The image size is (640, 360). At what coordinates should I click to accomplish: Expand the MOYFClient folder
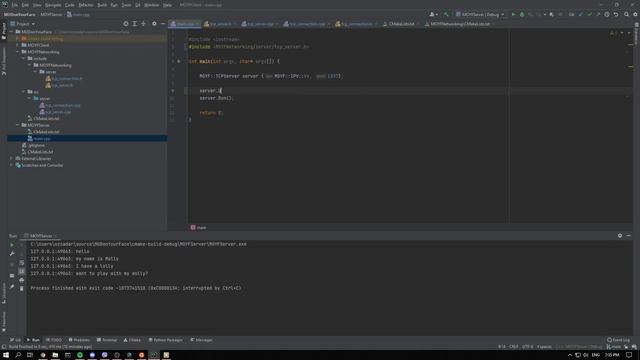pyautogui.click(x=18, y=45)
